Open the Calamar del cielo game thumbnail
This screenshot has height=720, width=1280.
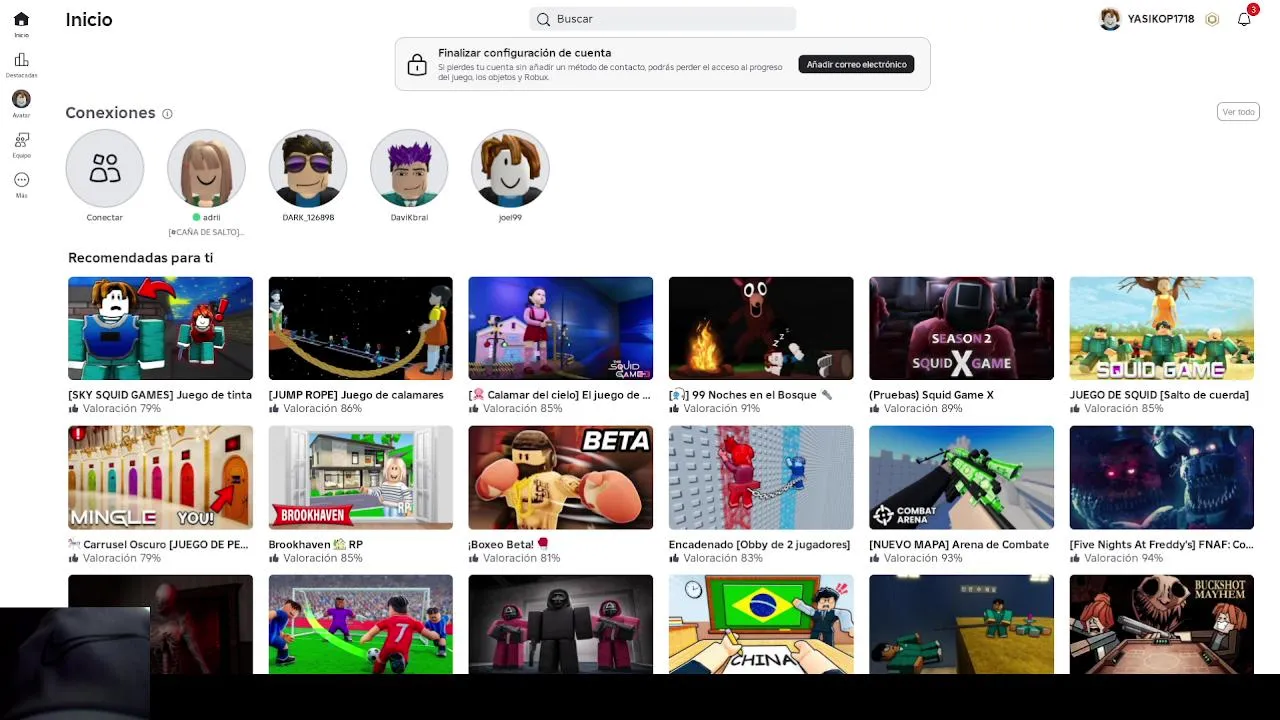[561, 328]
